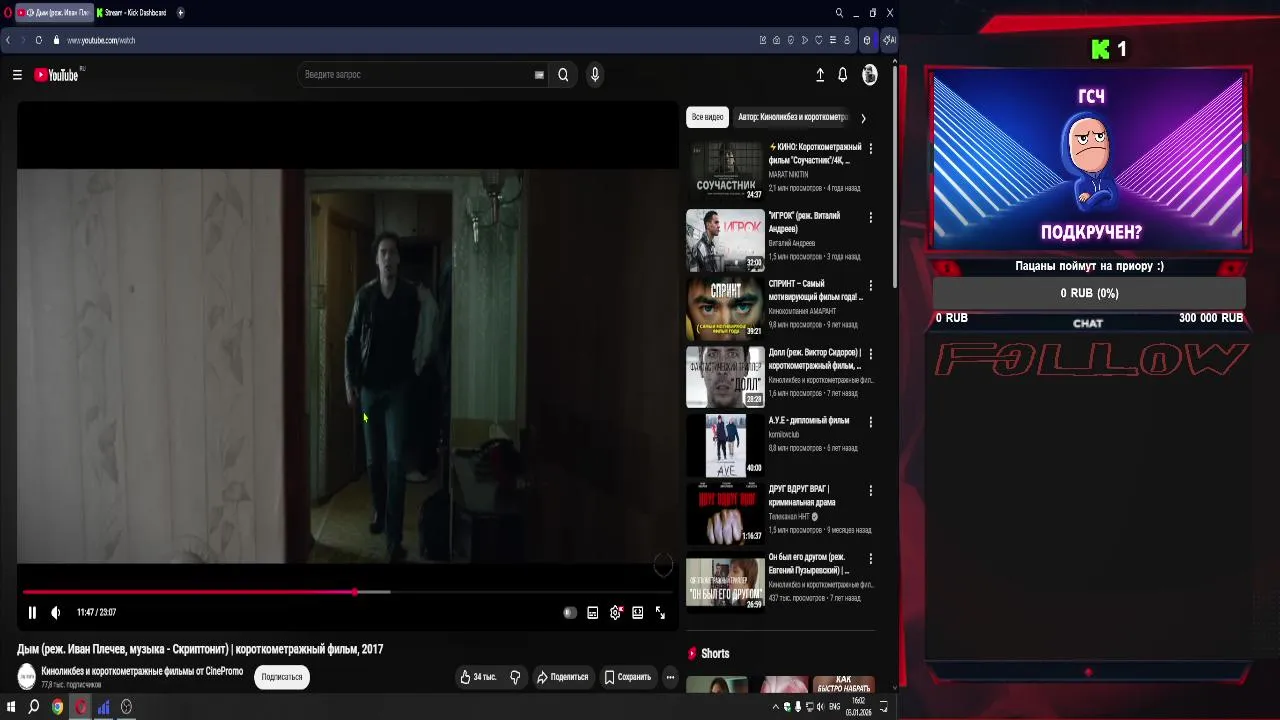1280x720 pixels.
Task: Focus the YouTube search input field
Action: [x=418, y=75]
